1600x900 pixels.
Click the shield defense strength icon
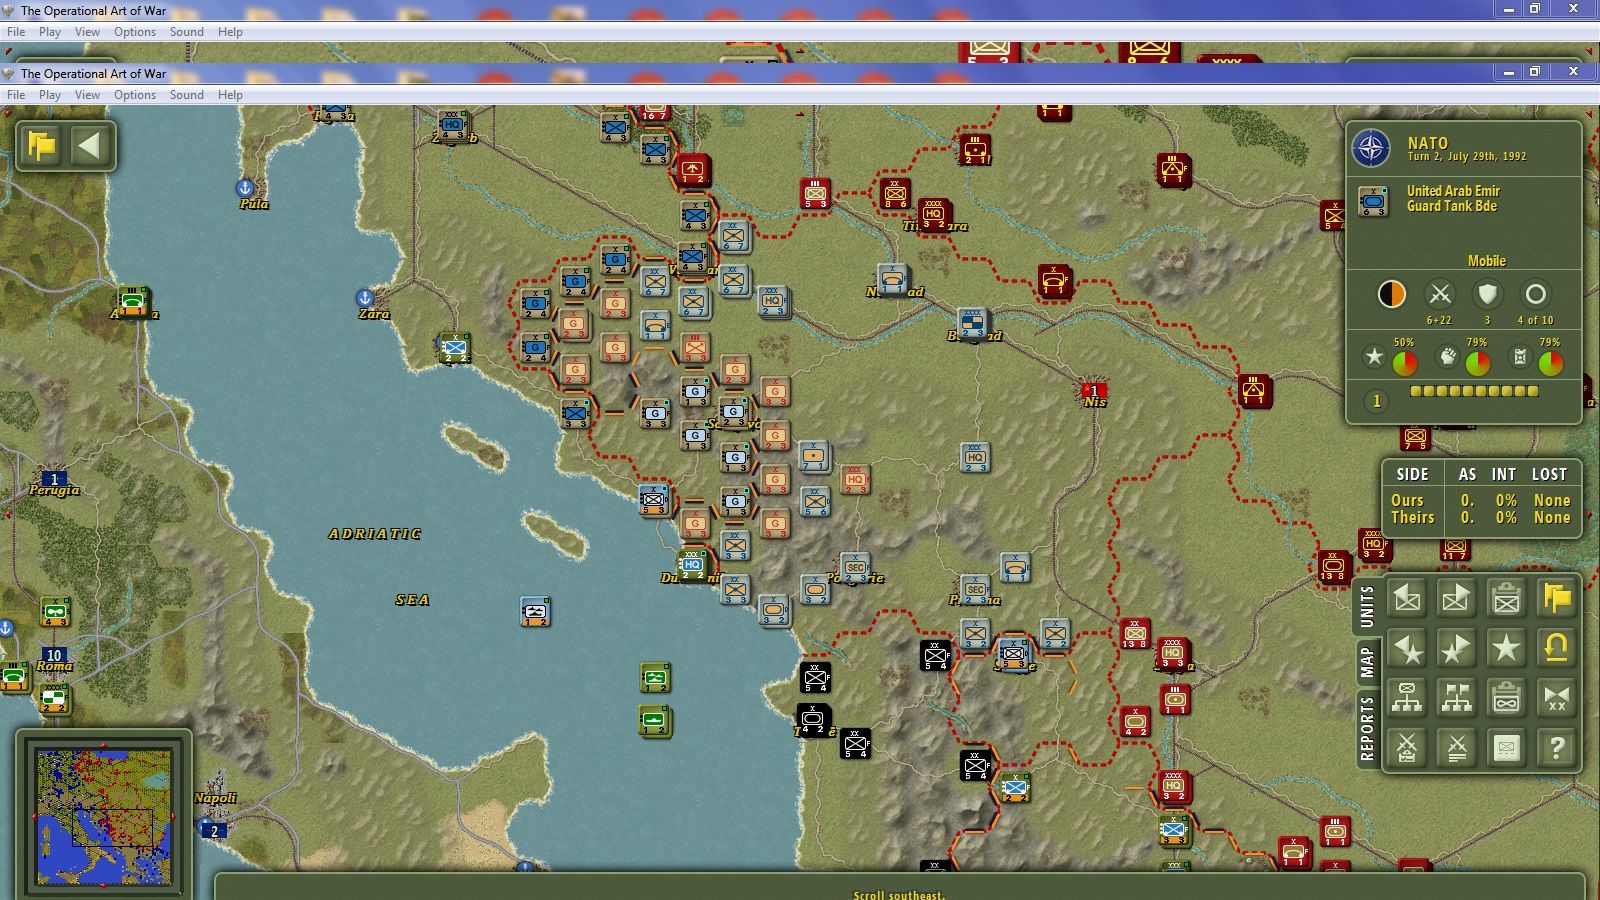(x=1487, y=294)
